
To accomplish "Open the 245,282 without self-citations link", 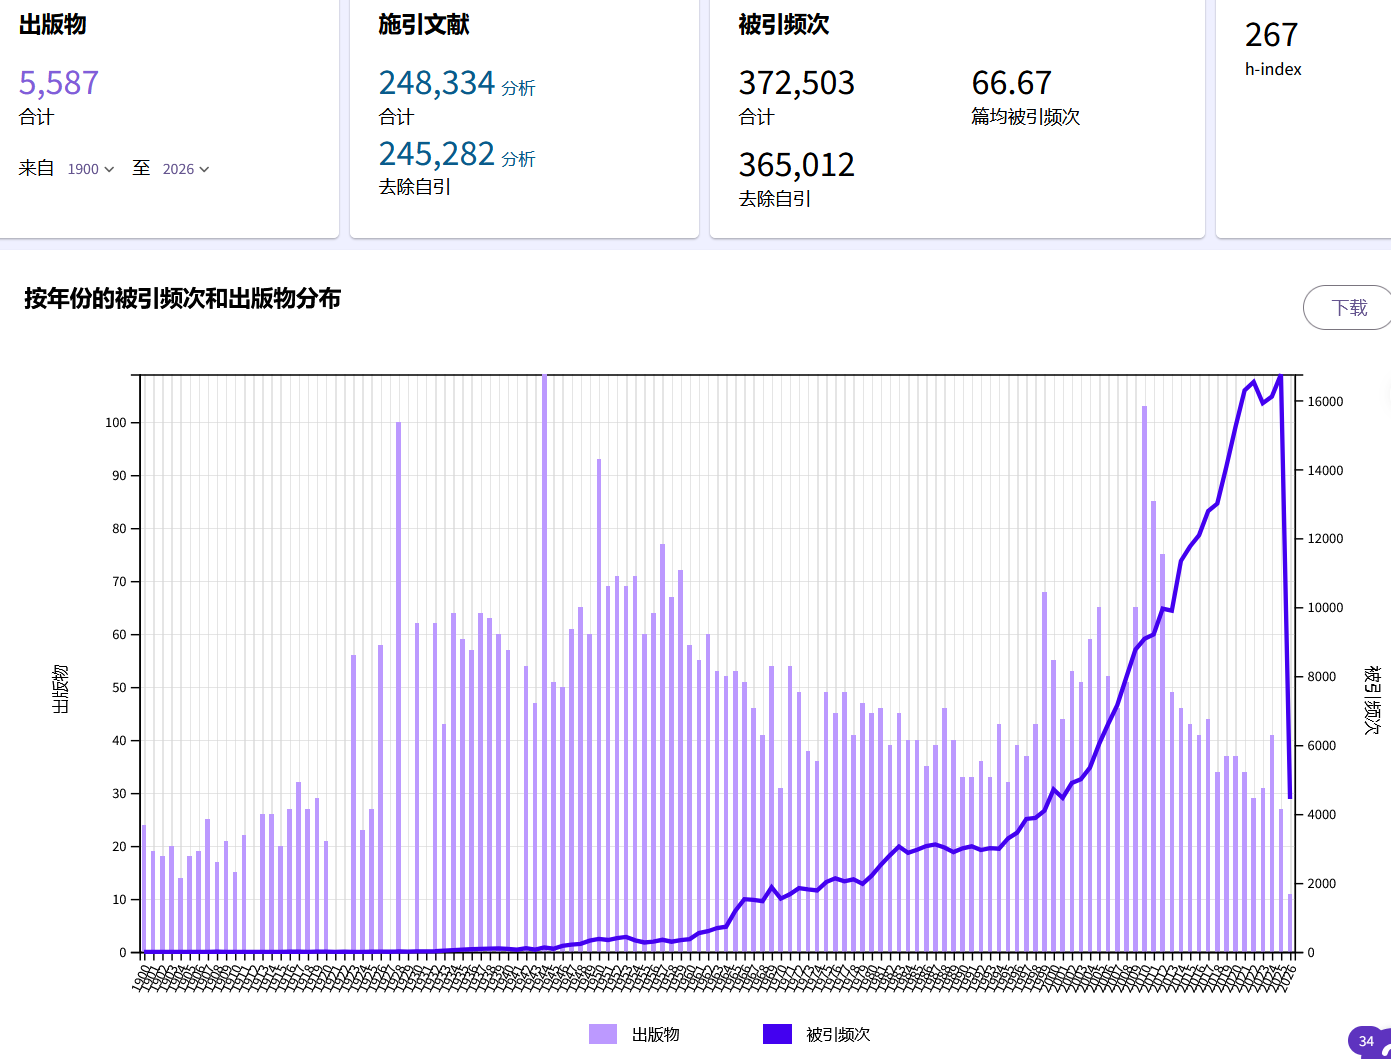I will pos(436,154).
